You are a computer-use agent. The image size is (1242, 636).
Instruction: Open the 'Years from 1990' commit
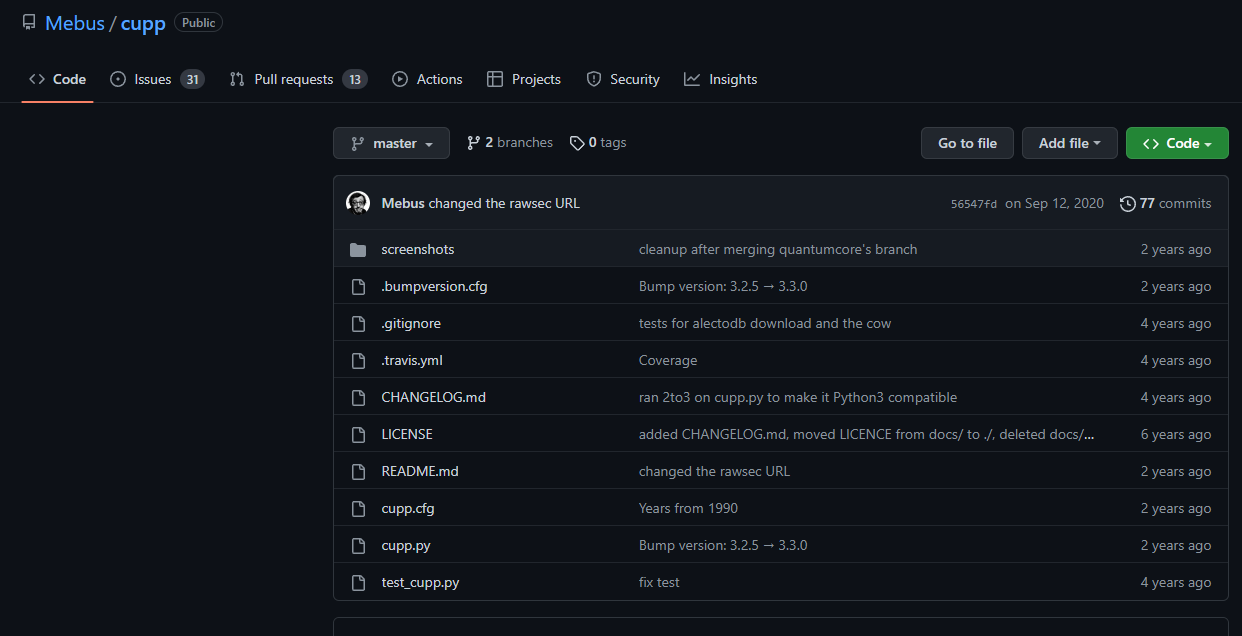tap(688, 508)
